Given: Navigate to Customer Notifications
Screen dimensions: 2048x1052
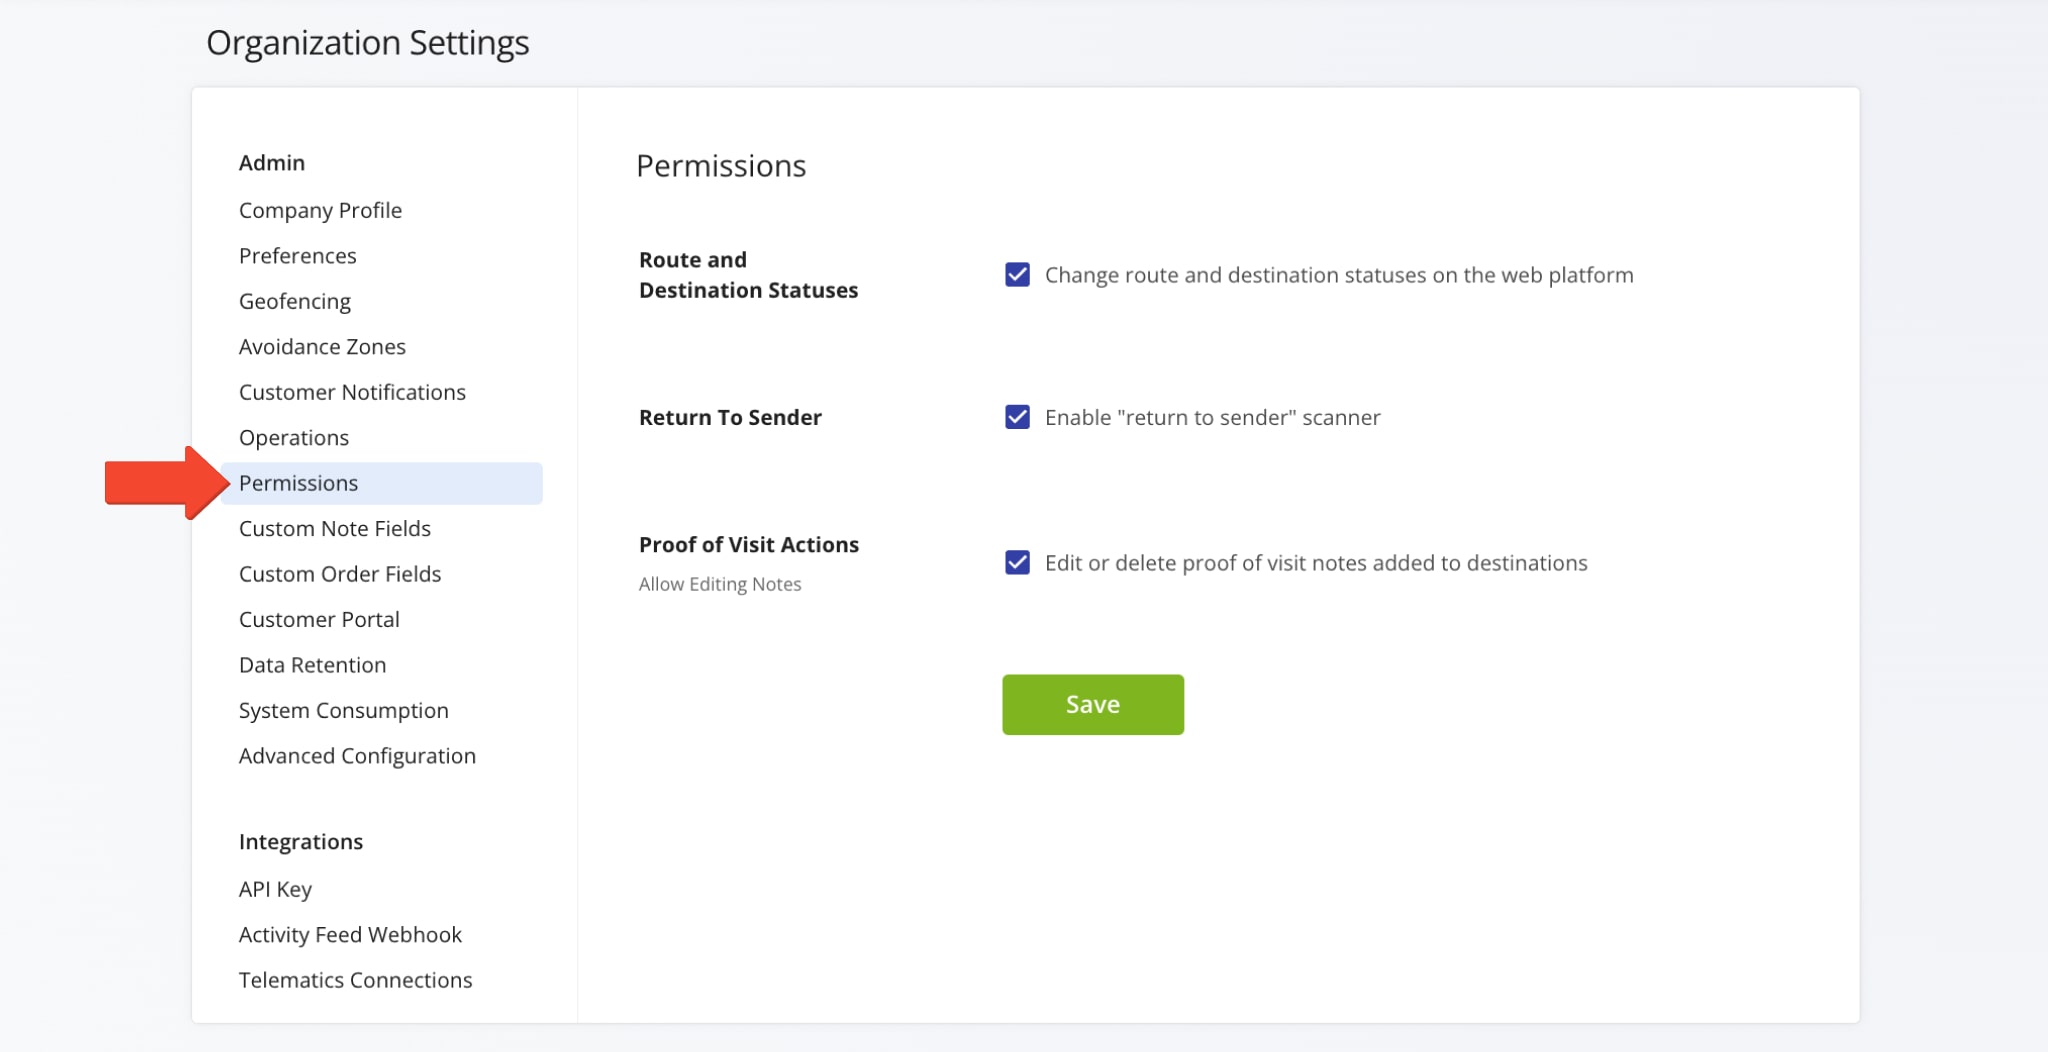Looking at the screenshot, I should point(352,392).
